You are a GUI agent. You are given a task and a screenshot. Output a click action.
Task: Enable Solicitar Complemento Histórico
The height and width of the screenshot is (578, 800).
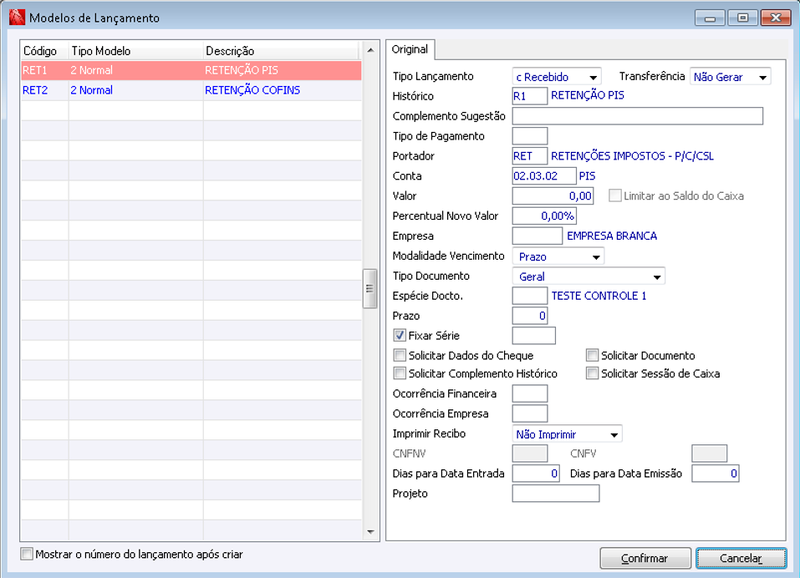[x=399, y=373]
